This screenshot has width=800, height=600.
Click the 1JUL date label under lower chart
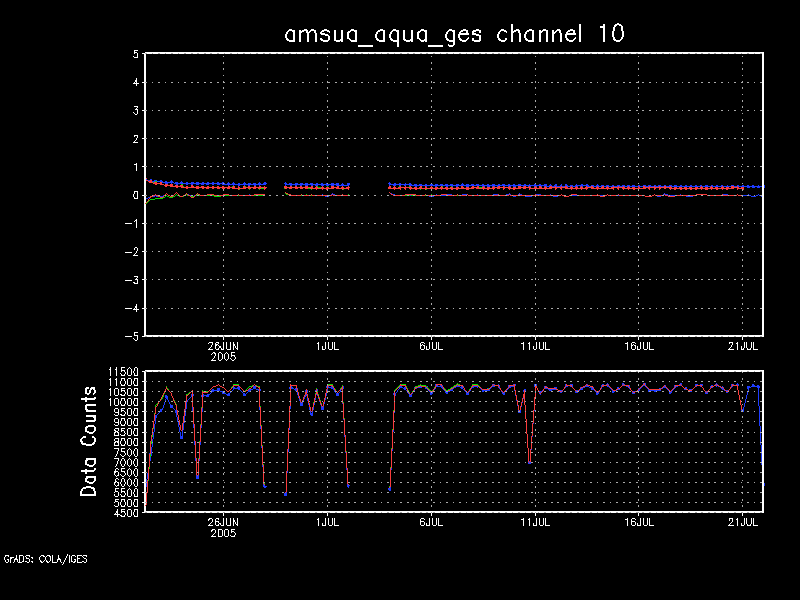[x=326, y=522]
